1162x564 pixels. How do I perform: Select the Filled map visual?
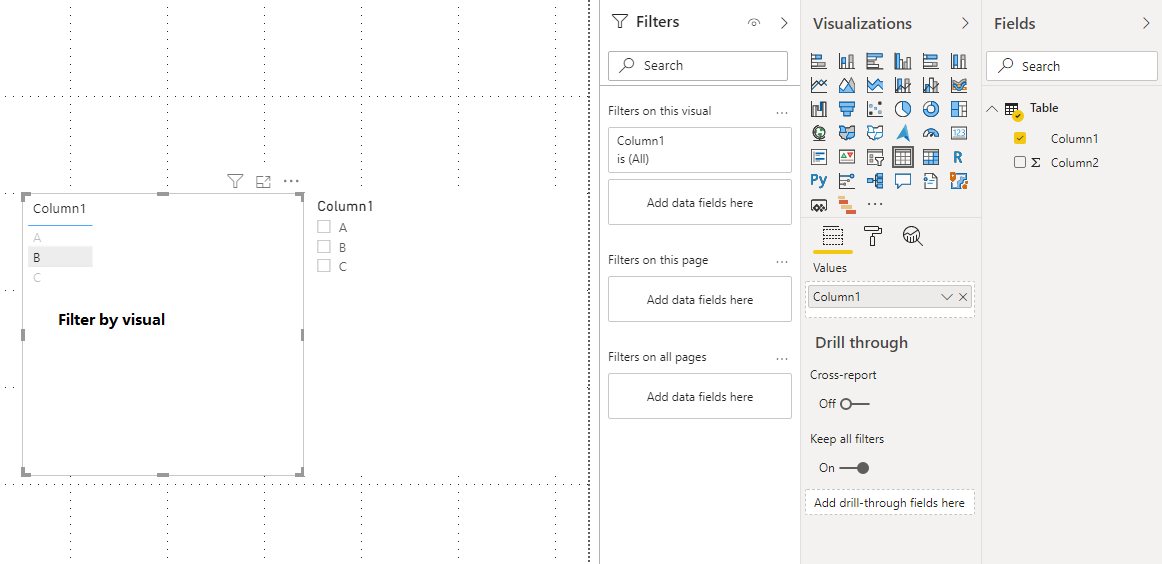(847, 133)
